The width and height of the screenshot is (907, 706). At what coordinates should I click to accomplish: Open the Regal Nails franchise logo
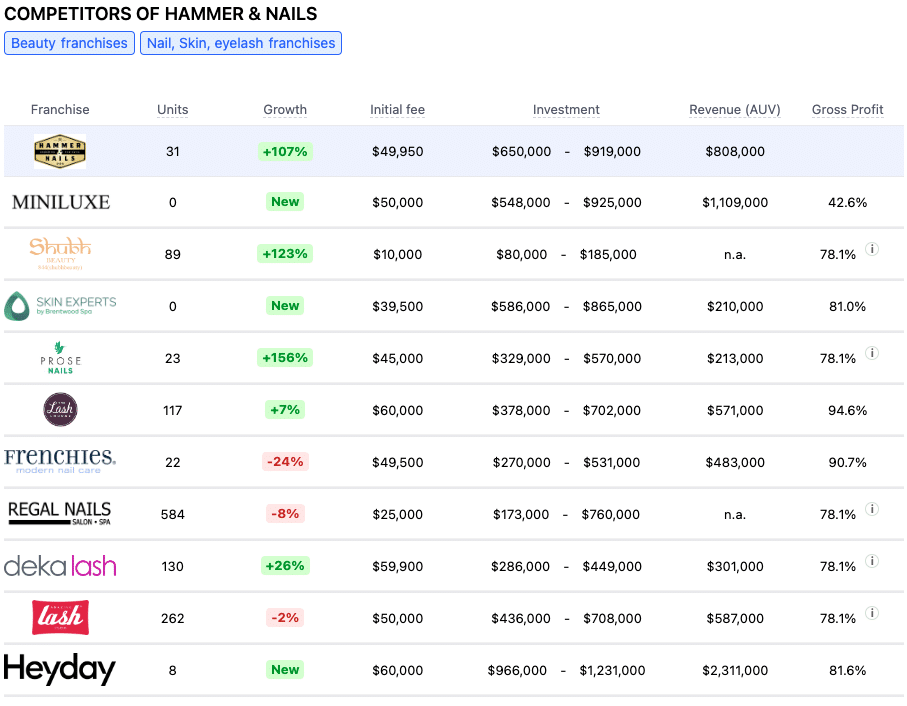pyautogui.click(x=60, y=513)
